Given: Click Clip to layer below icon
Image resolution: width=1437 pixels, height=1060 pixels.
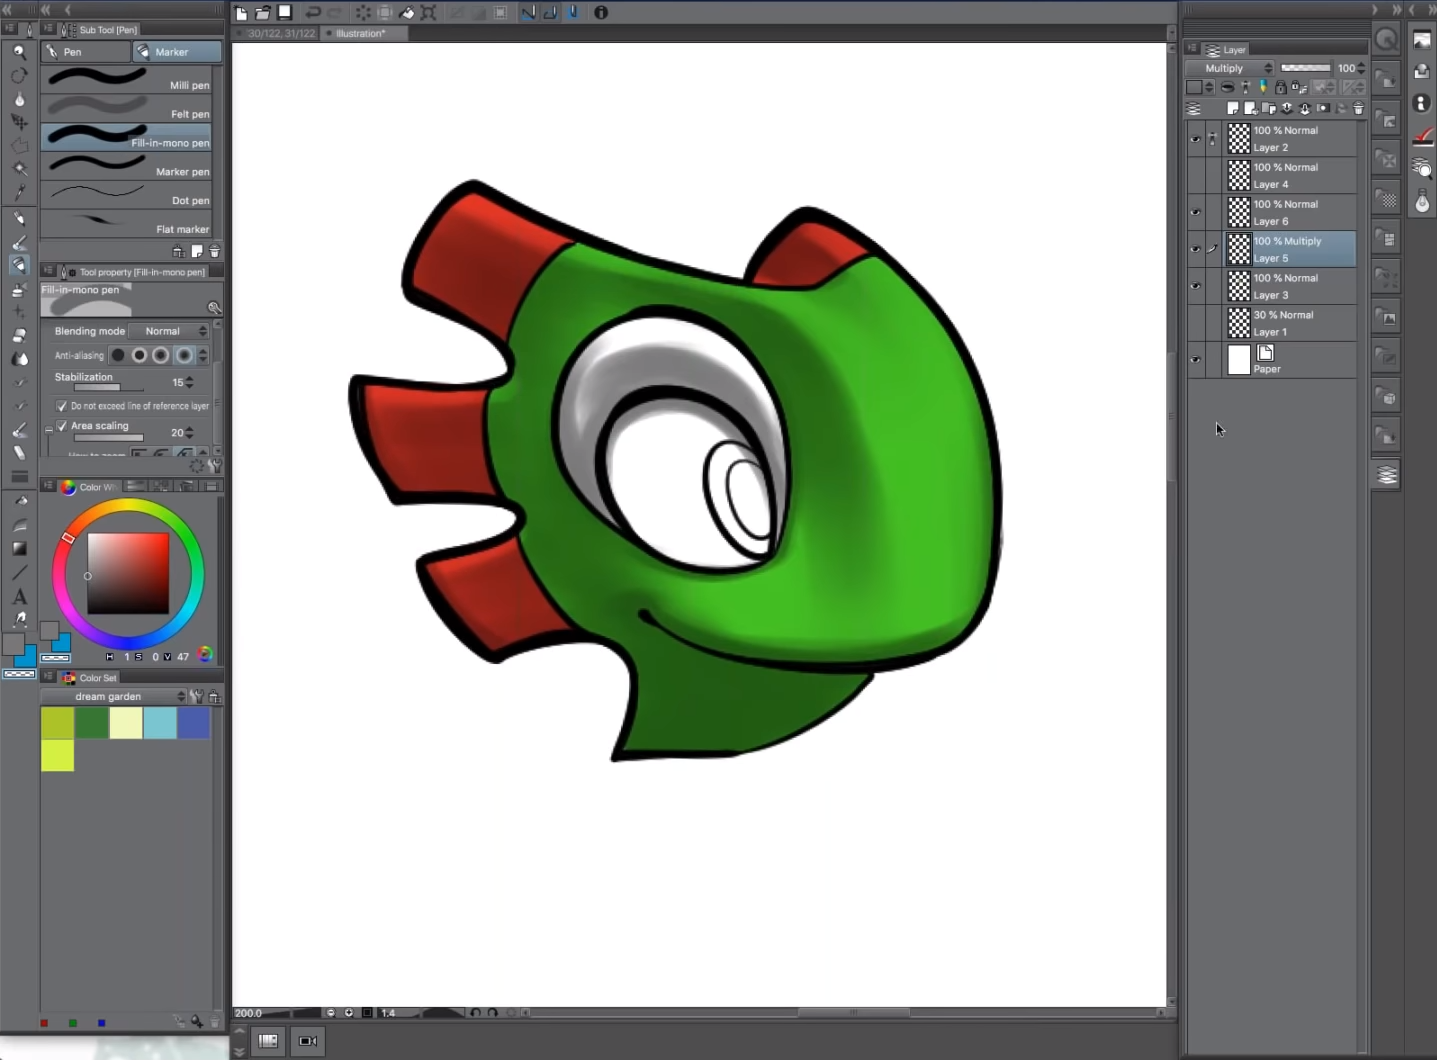Looking at the screenshot, I should click(x=1228, y=88).
